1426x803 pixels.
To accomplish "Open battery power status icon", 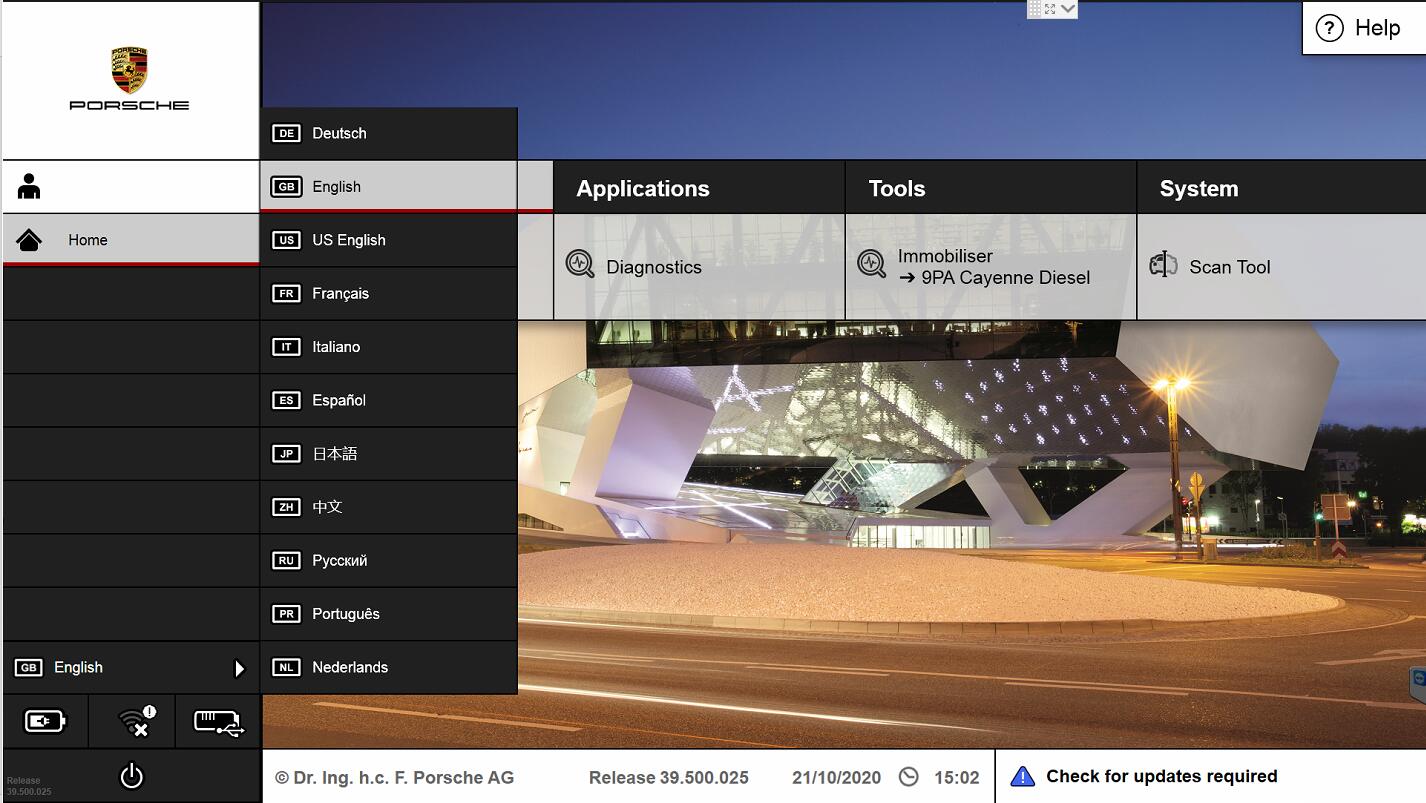I will (x=45, y=722).
